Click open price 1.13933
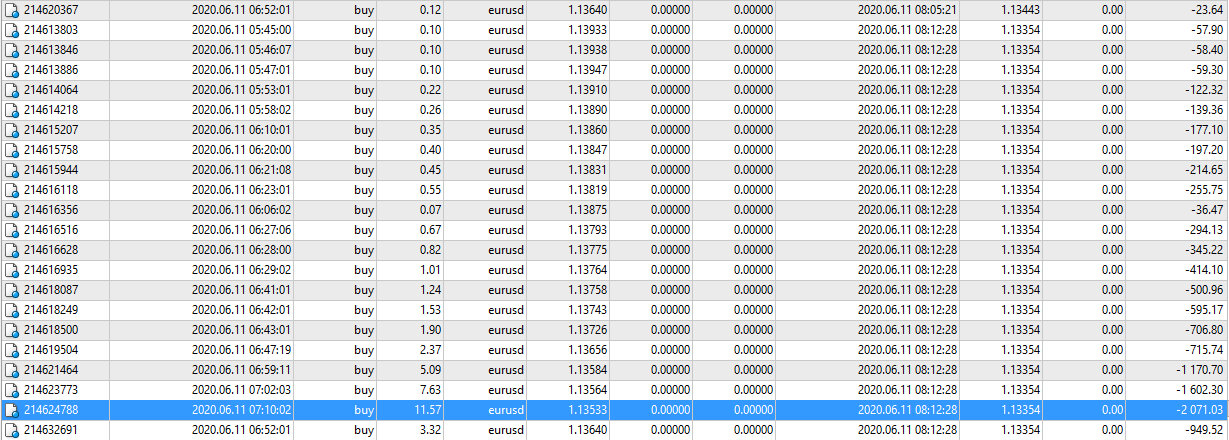 [x=585, y=30]
